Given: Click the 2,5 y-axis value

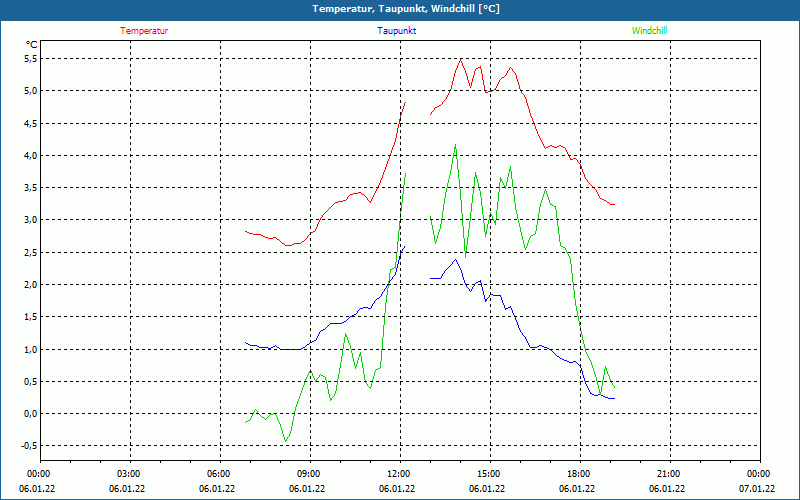Looking at the screenshot, I should coord(31,253).
